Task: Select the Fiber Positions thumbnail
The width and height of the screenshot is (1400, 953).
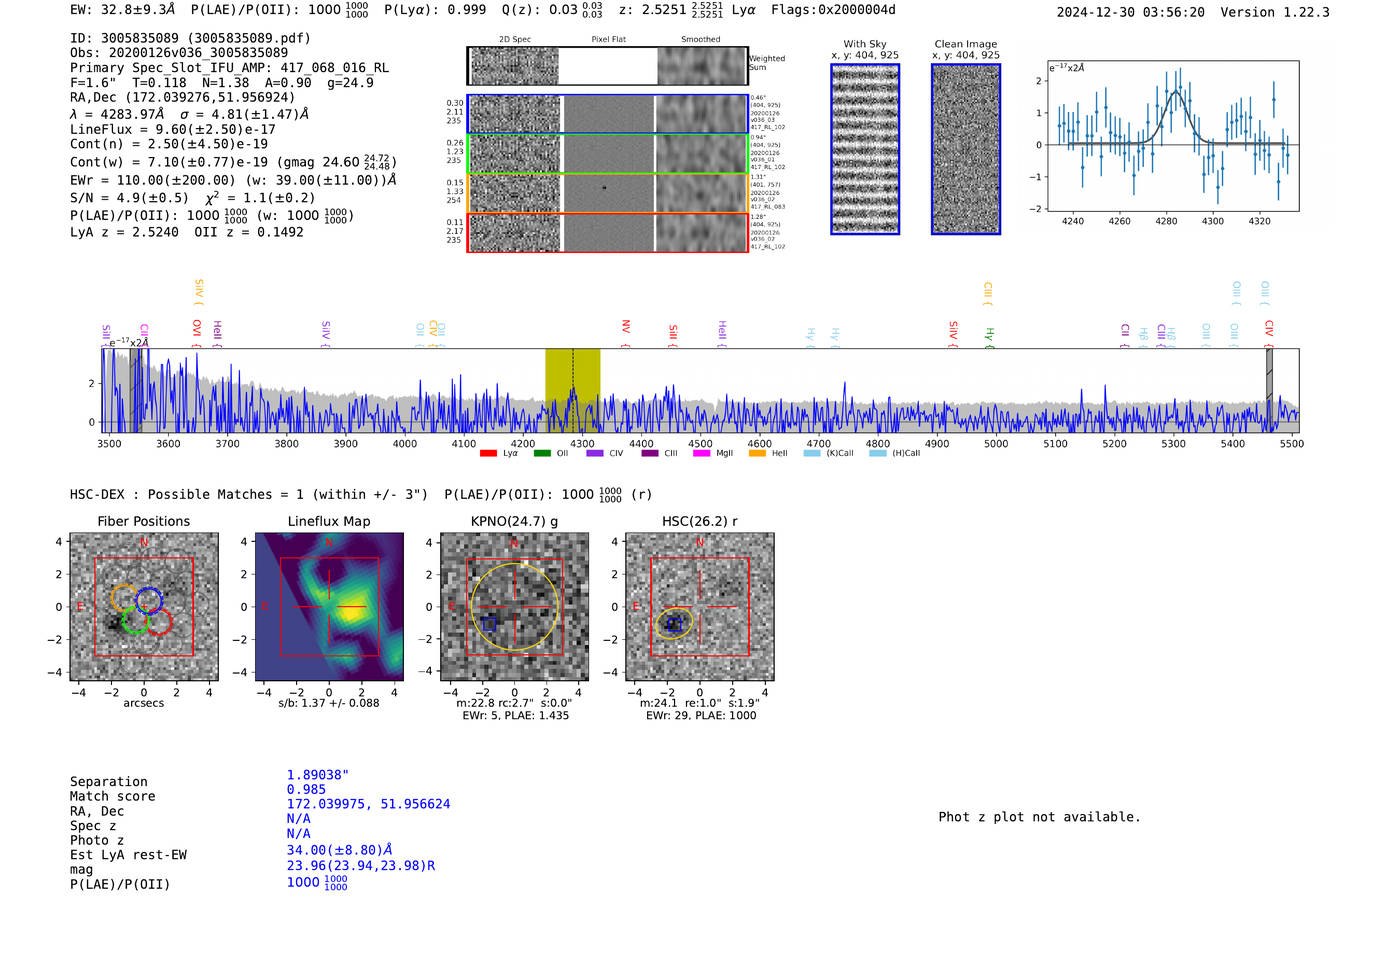Action: pyautogui.click(x=144, y=607)
